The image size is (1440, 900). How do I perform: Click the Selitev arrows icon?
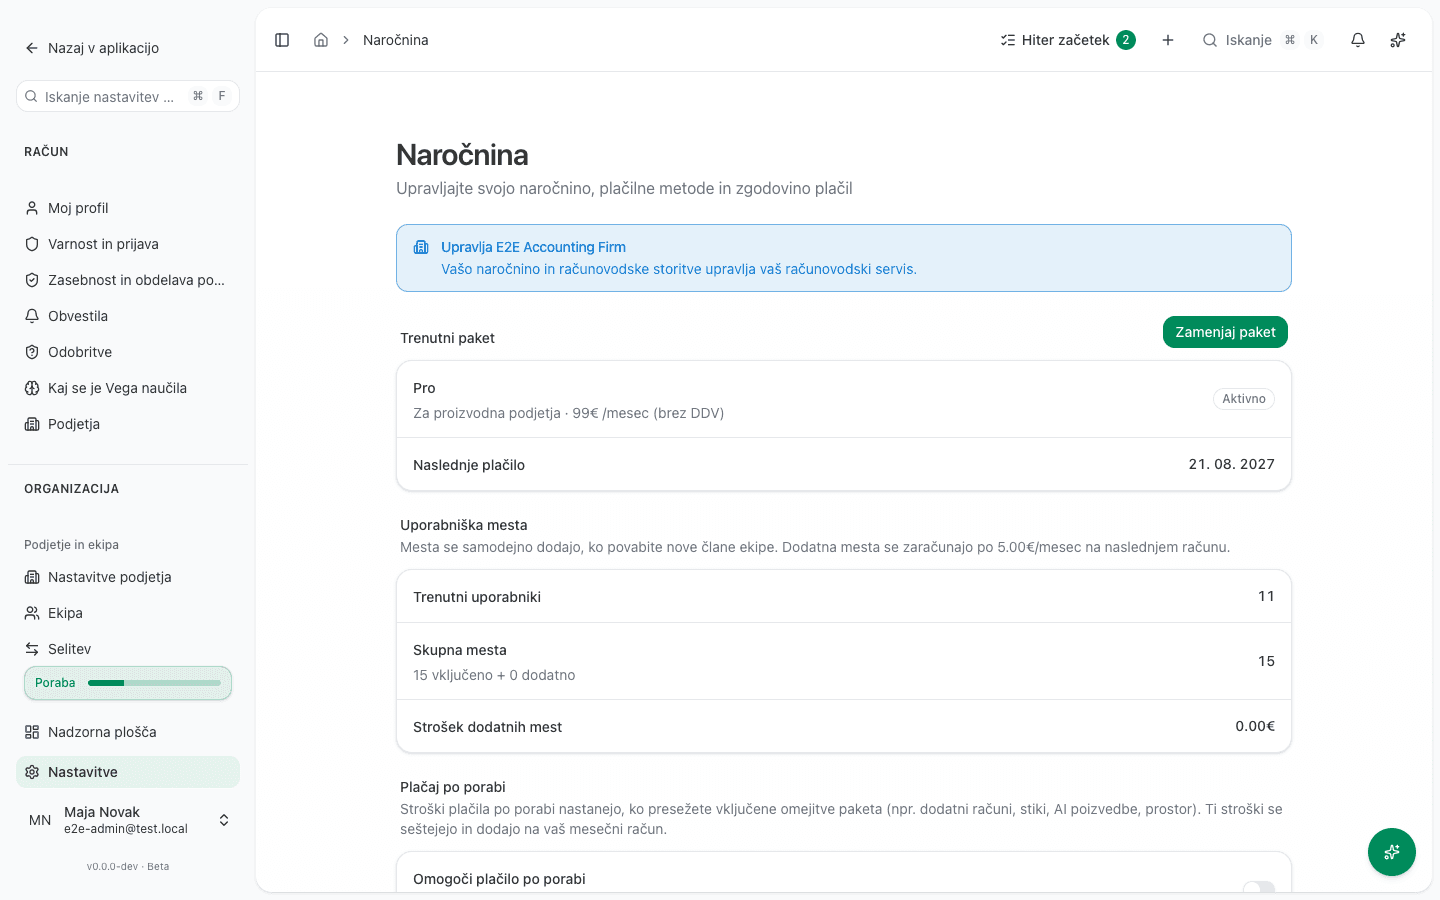coord(32,649)
